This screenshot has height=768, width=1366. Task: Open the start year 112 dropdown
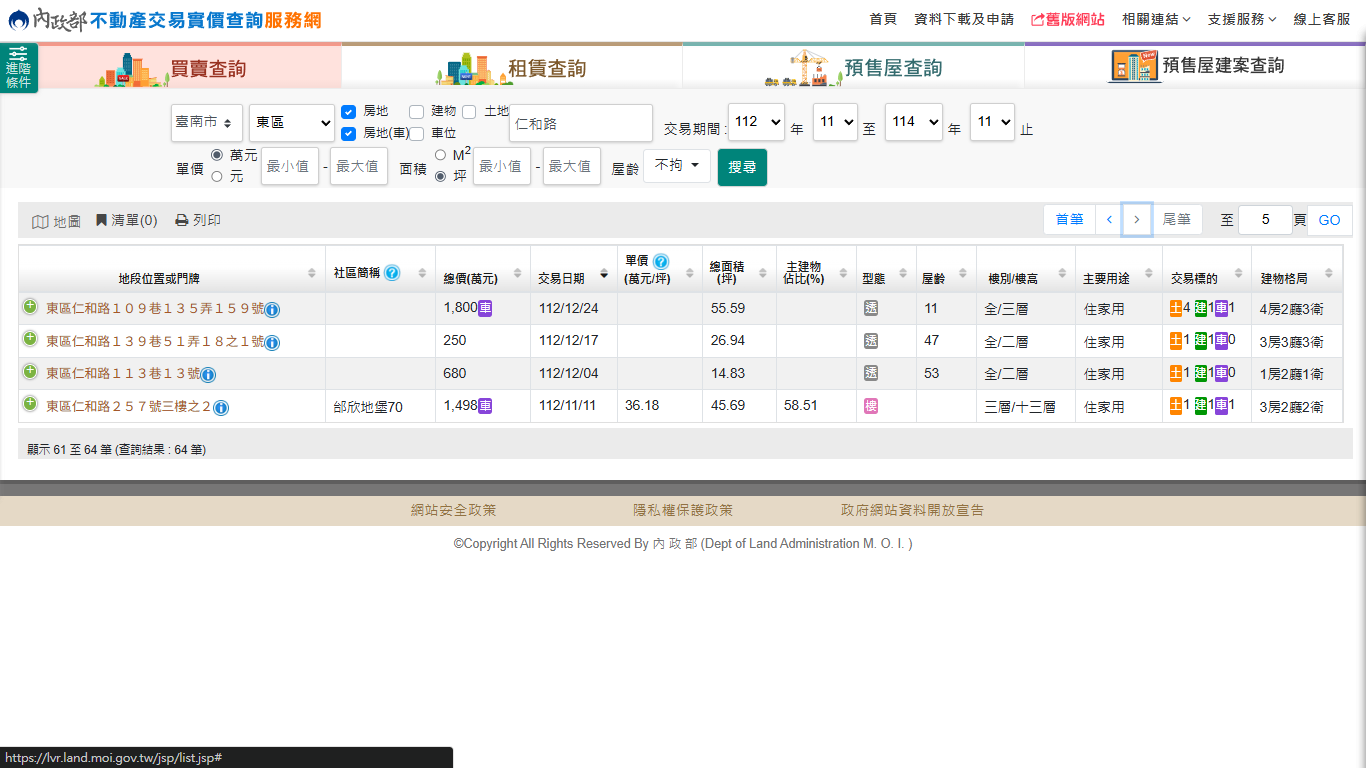point(756,122)
